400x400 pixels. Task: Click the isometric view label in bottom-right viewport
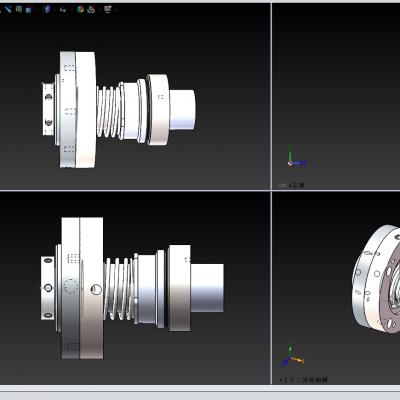tap(304, 380)
